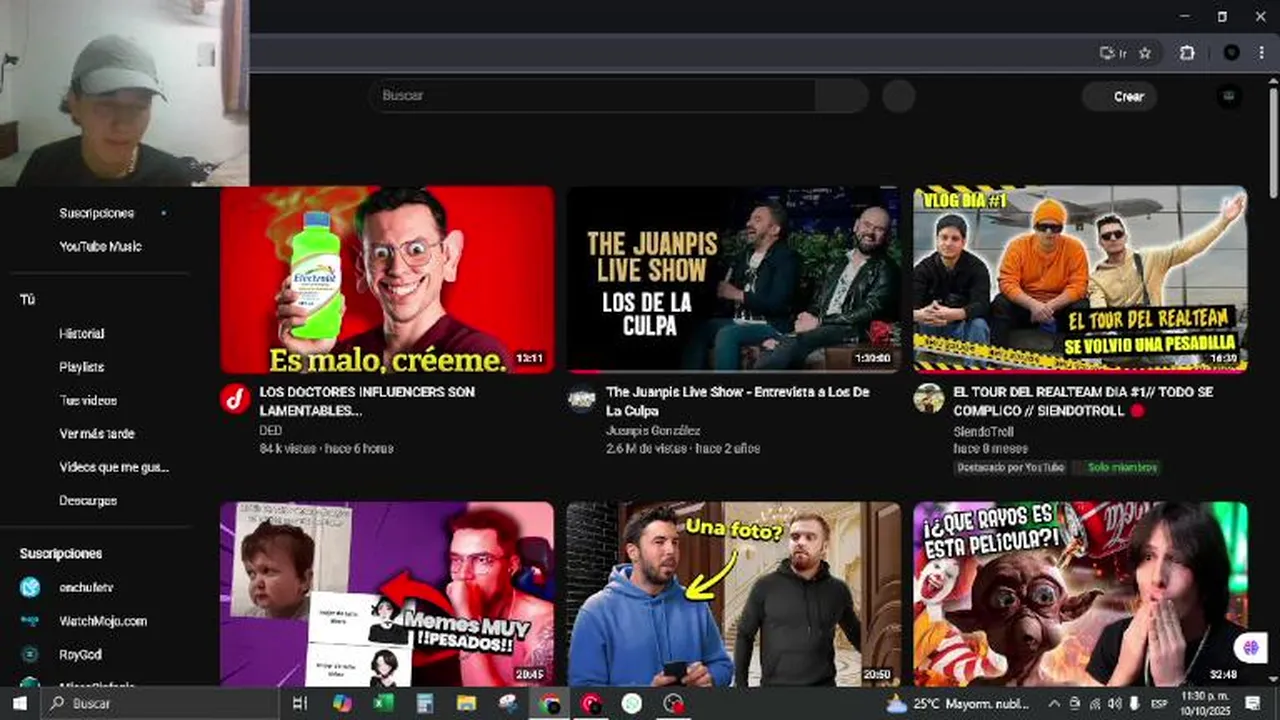Open Historial in the sidebar
The height and width of the screenshot is (720, 1280).
[x=81, y=333]
